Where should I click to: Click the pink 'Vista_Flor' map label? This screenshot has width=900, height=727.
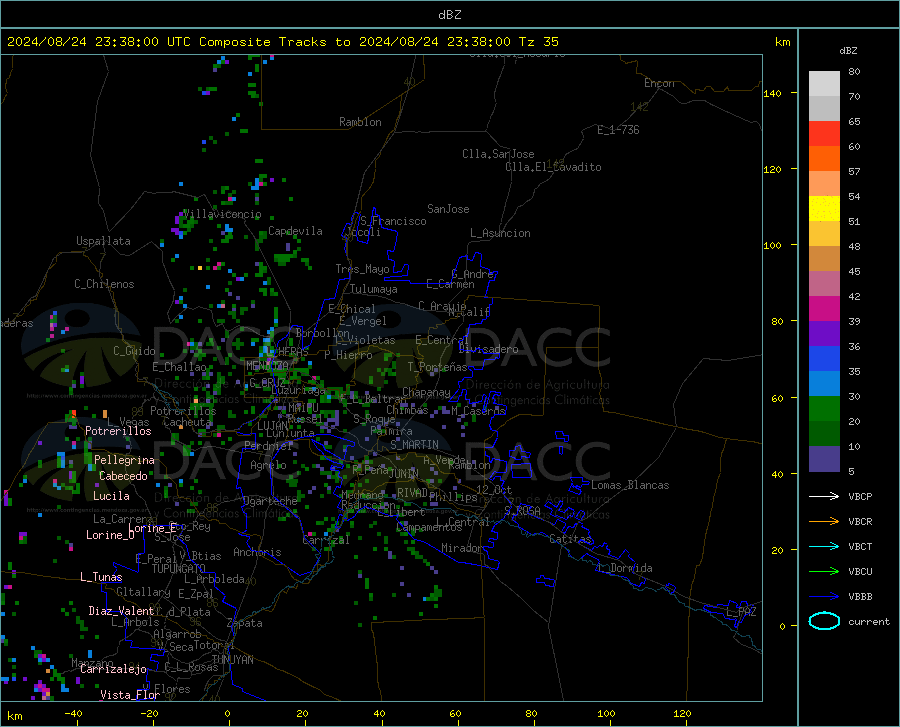(130, 695)
